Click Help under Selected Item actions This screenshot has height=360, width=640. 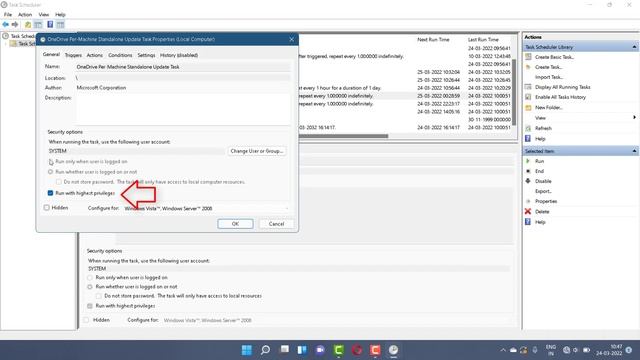click(x=540, y=222)
